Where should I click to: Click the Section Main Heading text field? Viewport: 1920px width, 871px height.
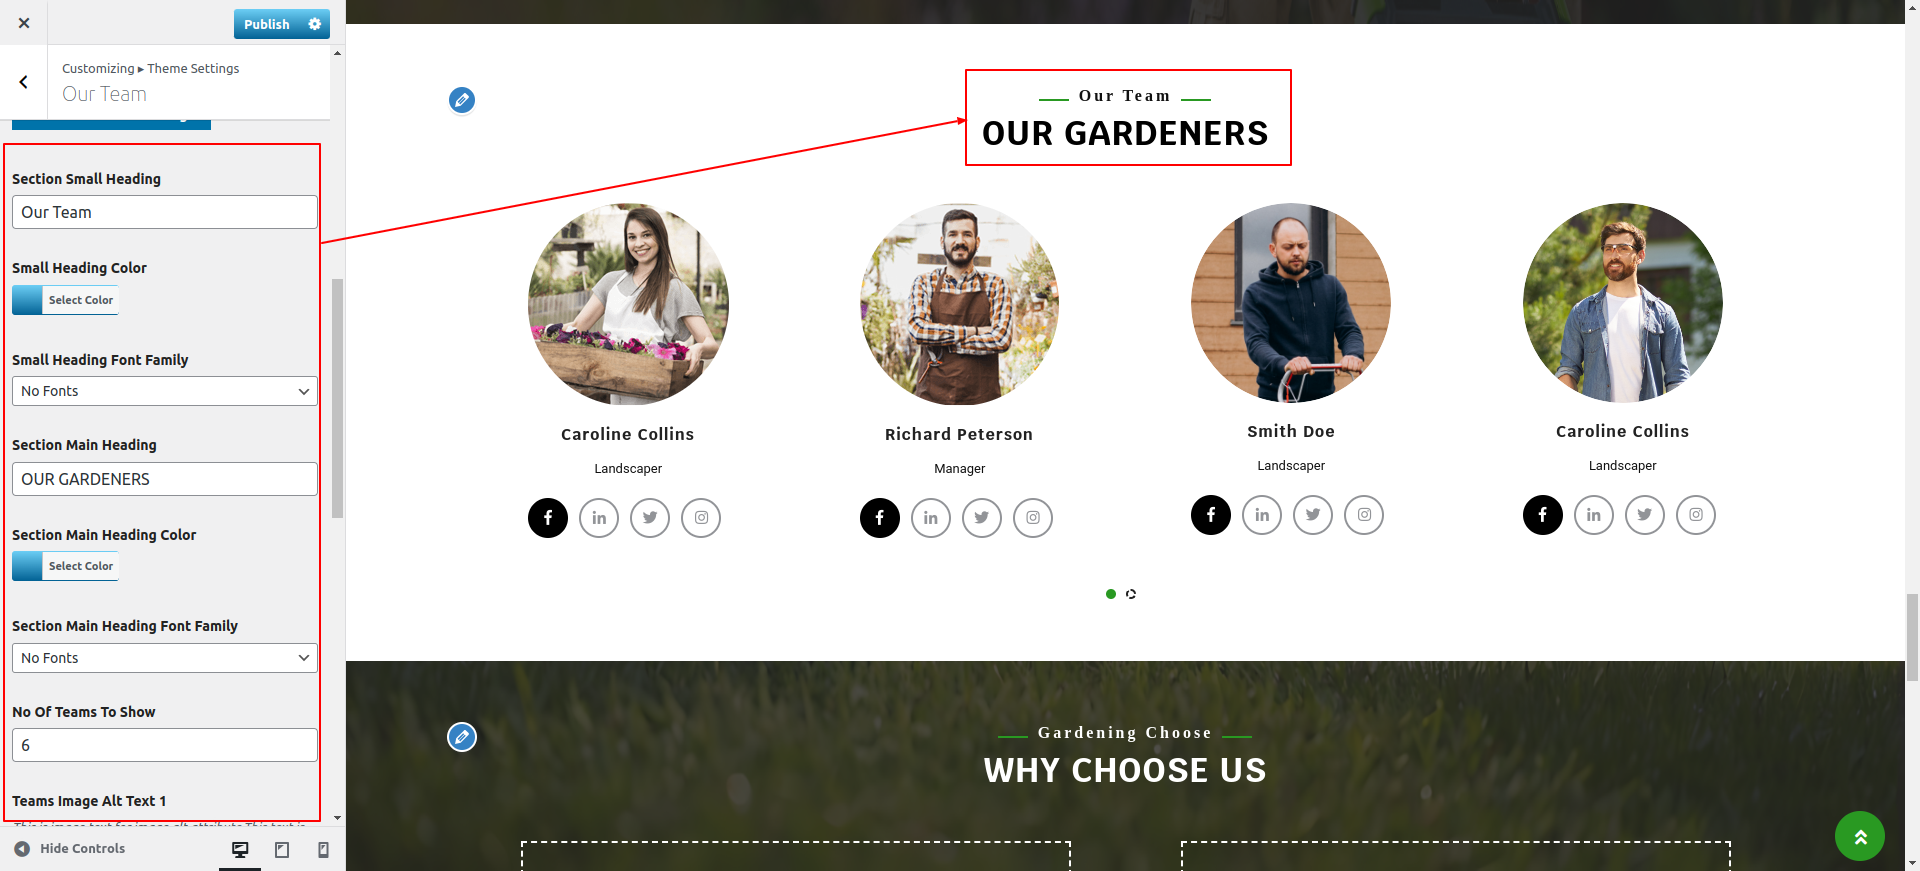tap(165, 479)
